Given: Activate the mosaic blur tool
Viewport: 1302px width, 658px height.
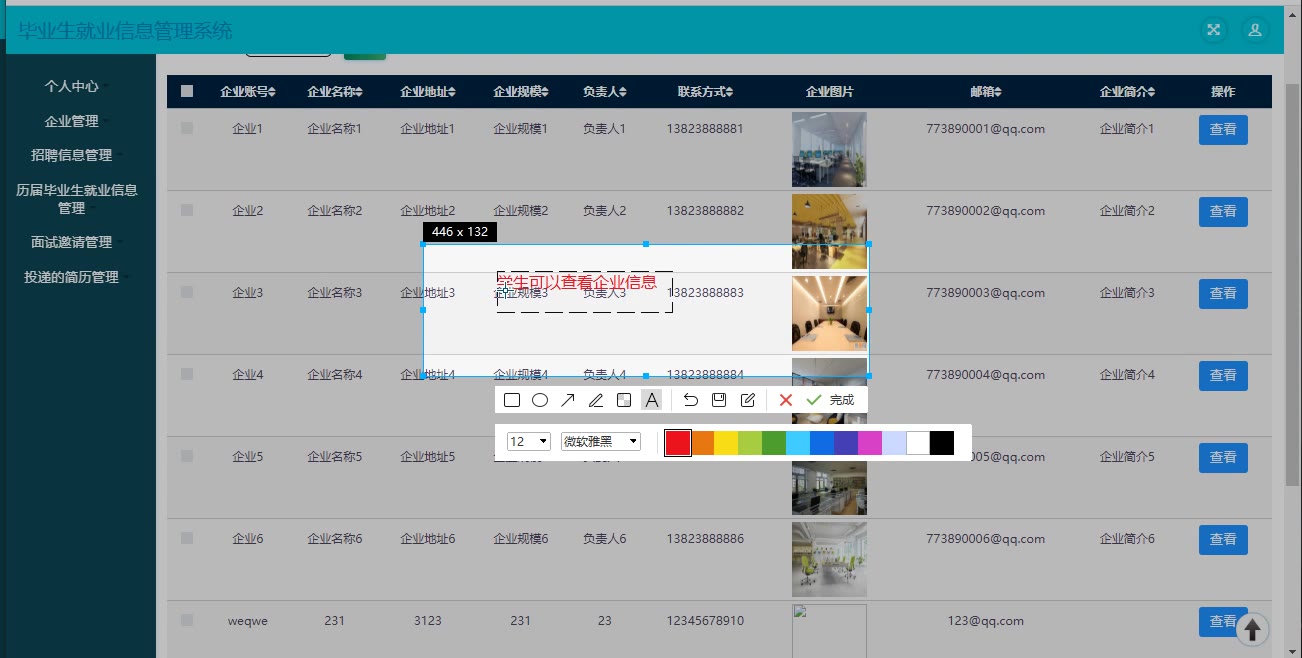Looking at the screenshot, I should 624,400.
